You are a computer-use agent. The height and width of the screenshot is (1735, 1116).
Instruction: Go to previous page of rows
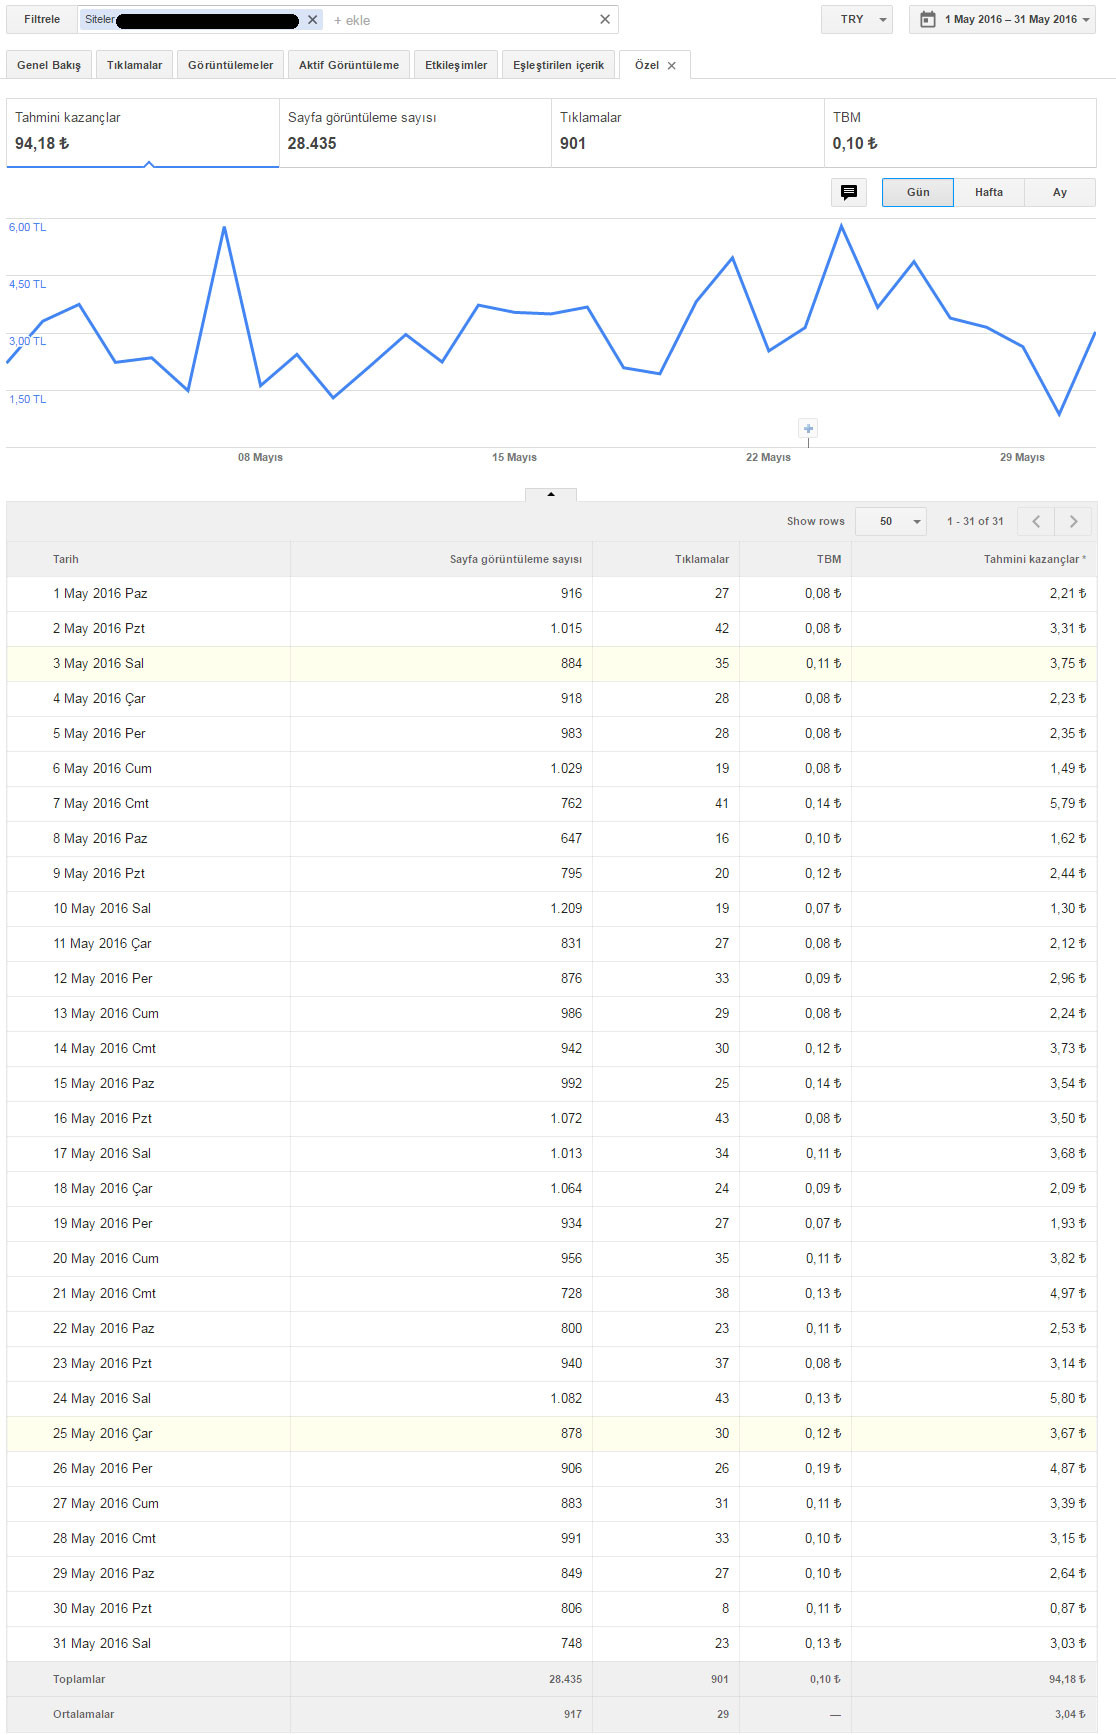[x=1036, y=521]
